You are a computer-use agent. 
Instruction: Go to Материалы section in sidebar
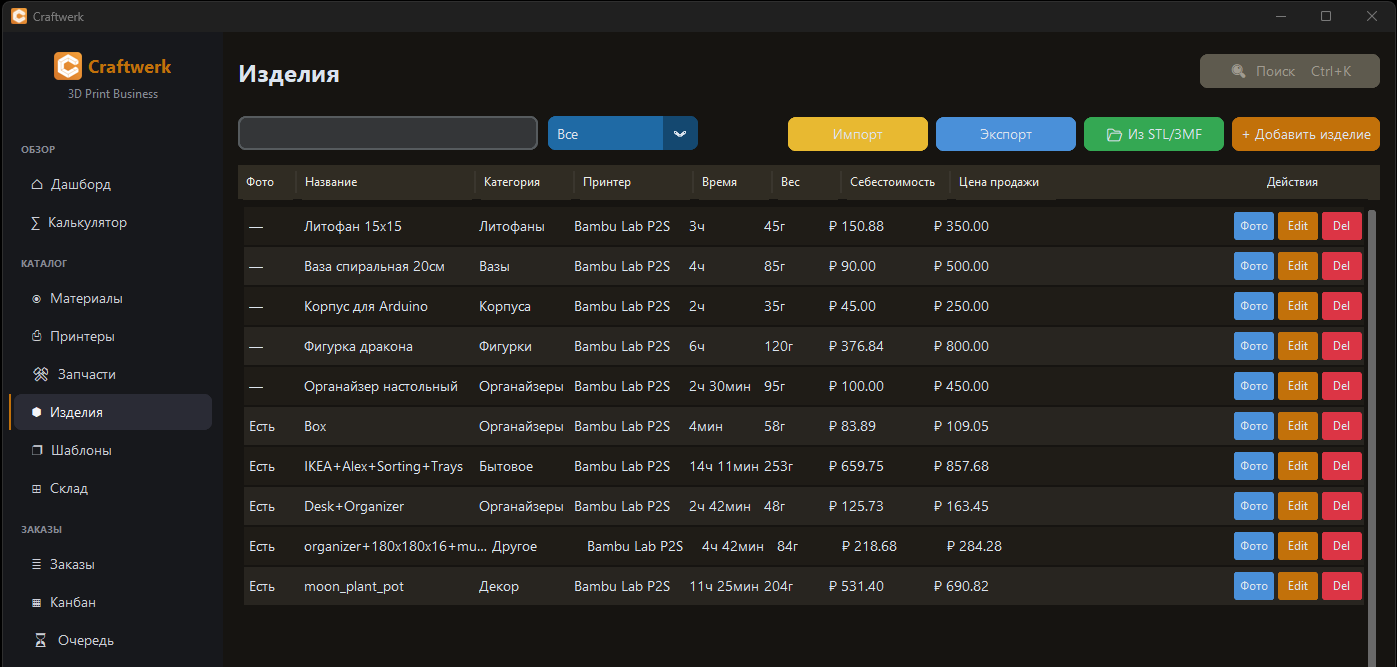(86, 299)
